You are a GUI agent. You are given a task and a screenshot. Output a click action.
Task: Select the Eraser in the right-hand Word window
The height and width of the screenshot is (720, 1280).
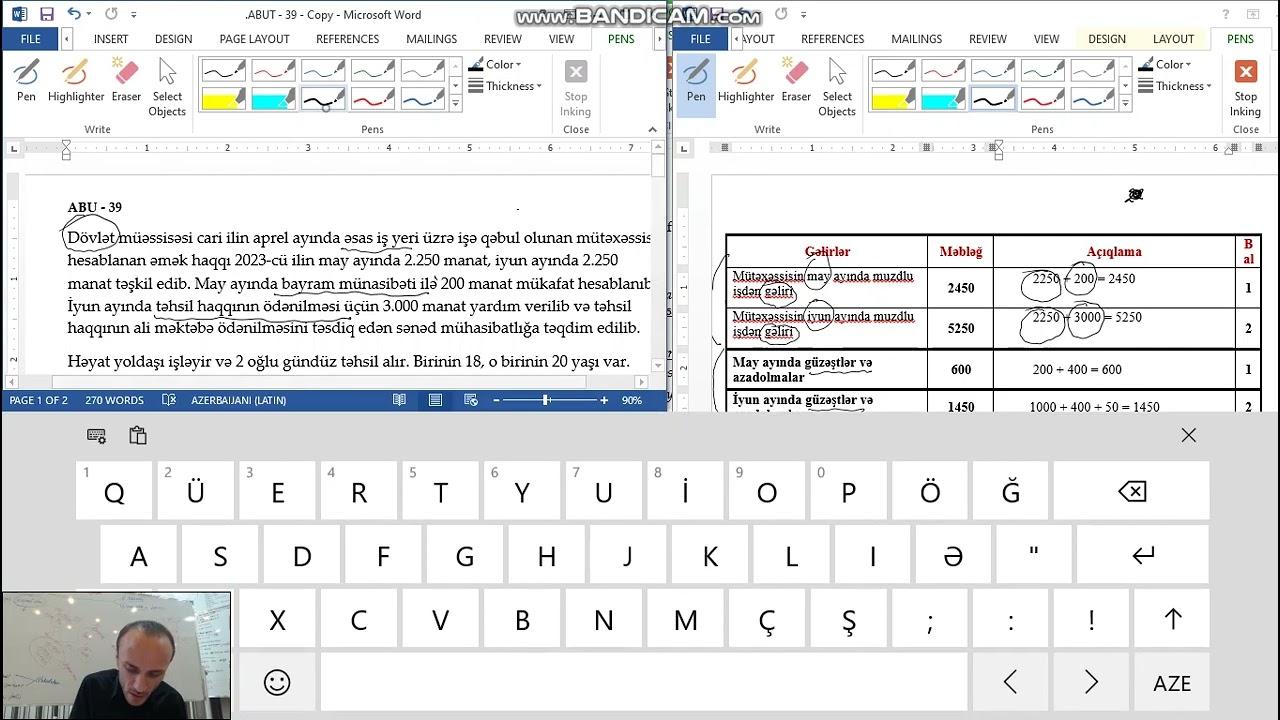click(796, 81)
